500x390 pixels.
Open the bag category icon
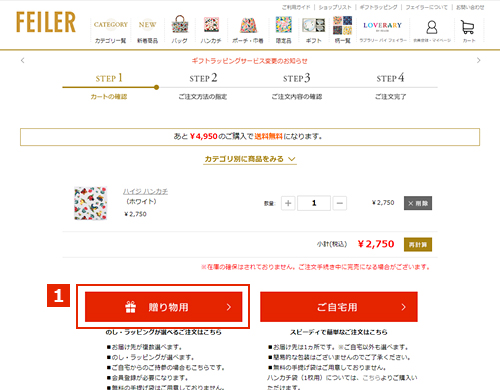tap(180, 24)
